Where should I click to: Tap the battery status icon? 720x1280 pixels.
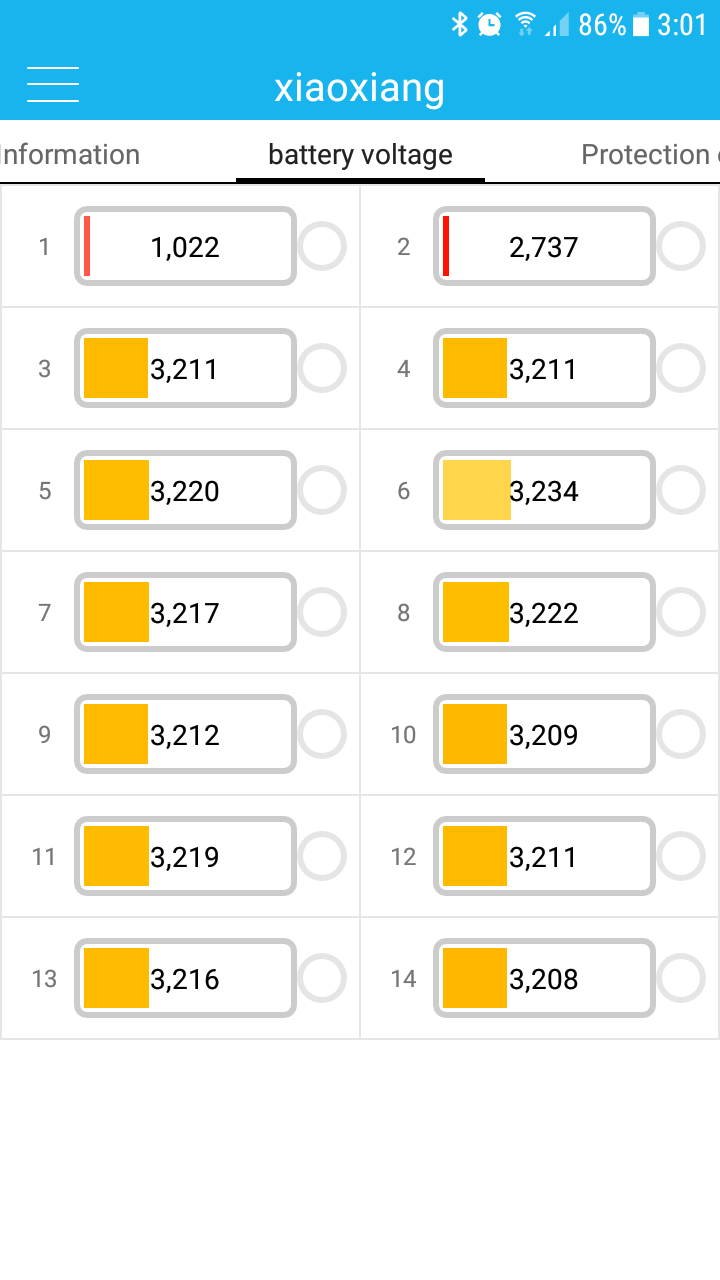tap(641, 25)
